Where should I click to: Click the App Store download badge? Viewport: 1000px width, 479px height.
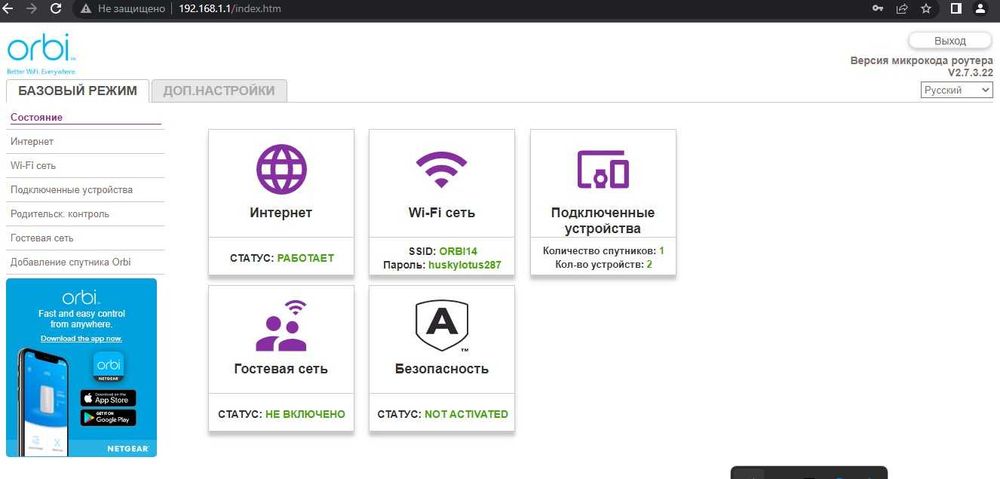tap(108, 398)
